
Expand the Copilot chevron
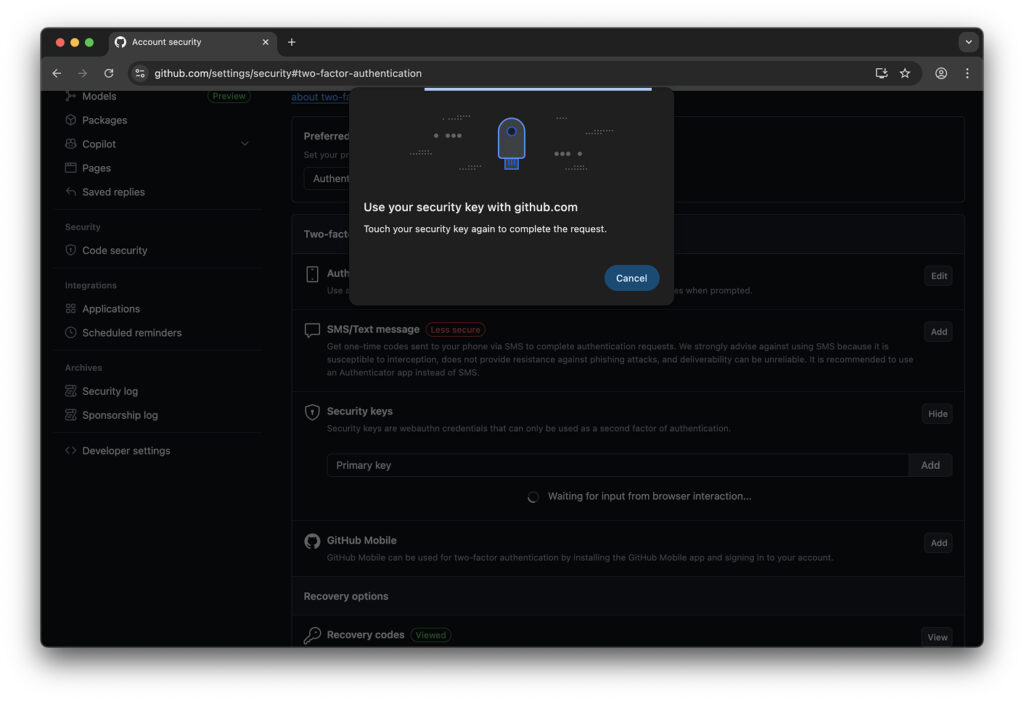coord(245,144)
